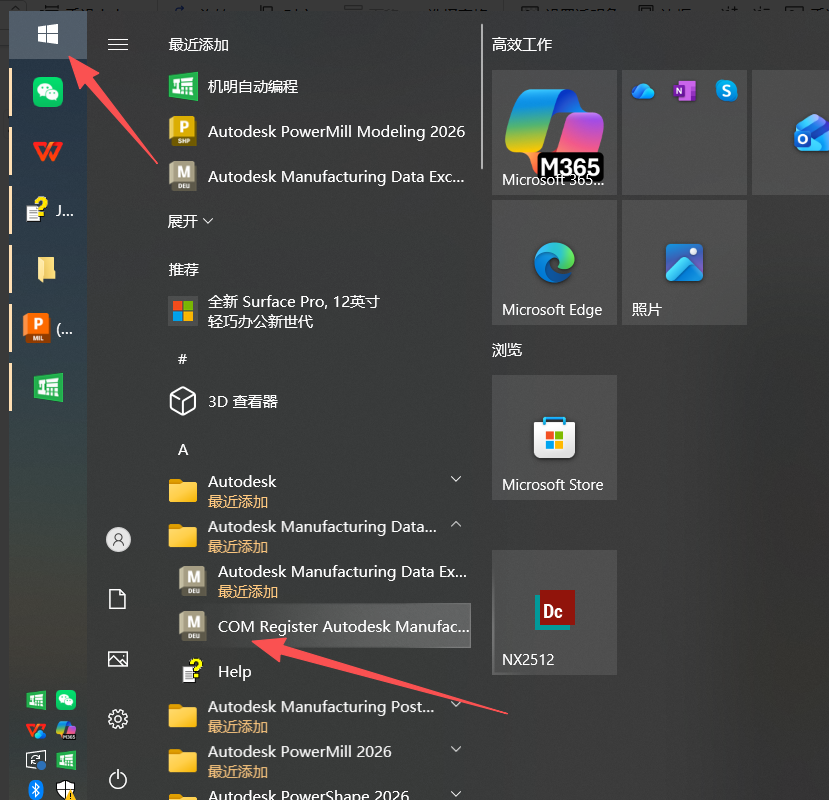The height and width of the screenshot is (800, 829).
Task: Launch 机明自动编程 from recently added
Action: click(317, 86)
